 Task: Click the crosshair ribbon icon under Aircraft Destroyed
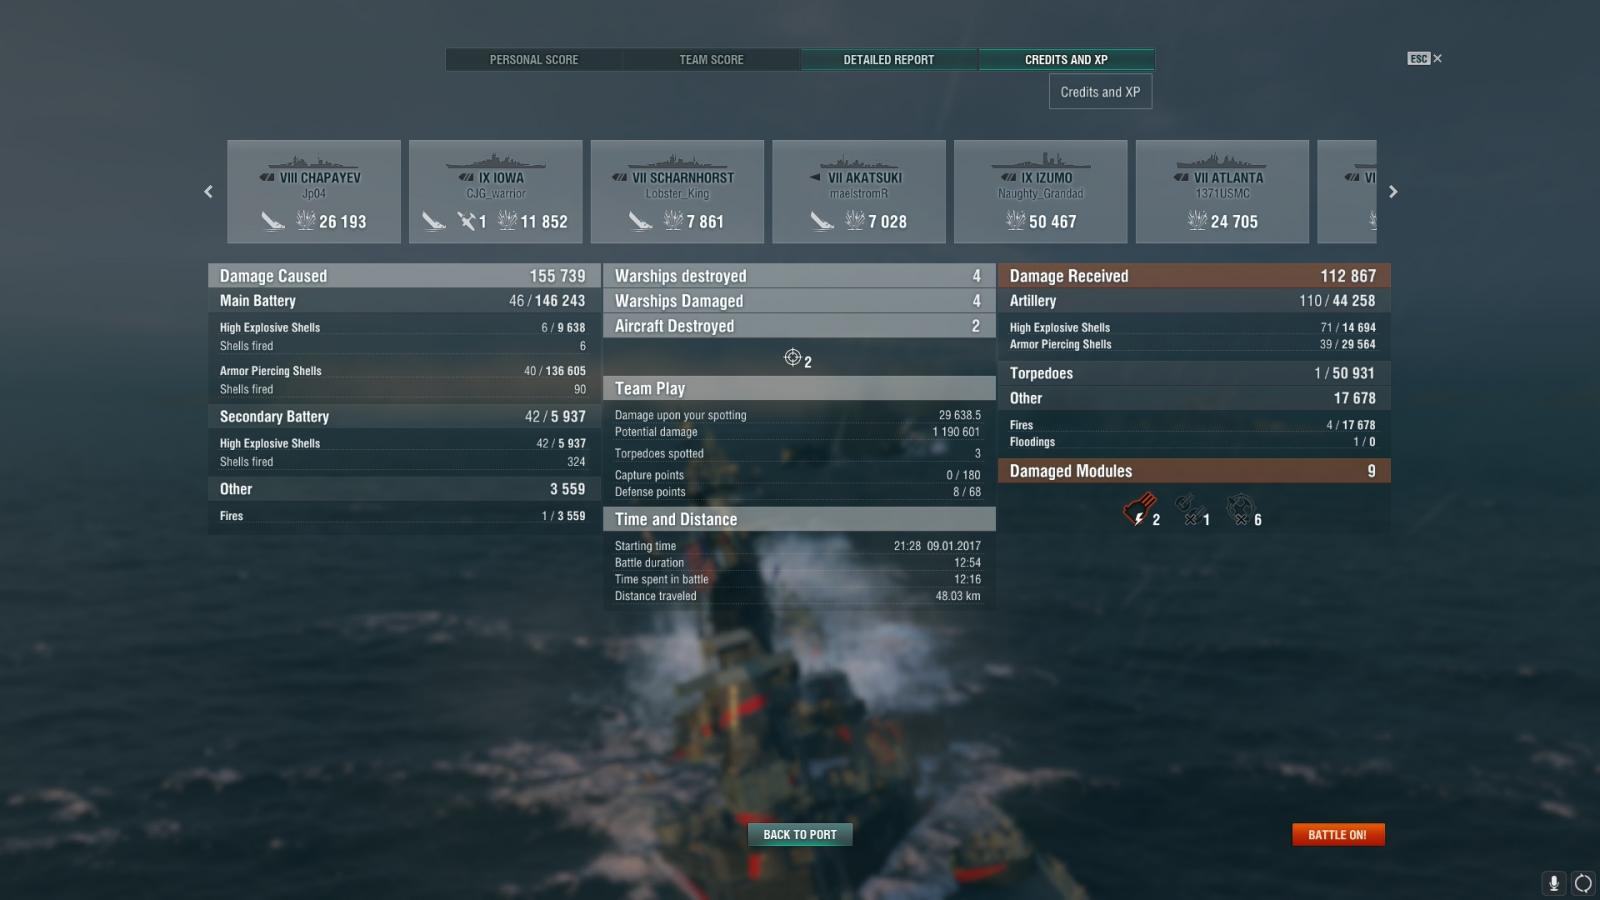click(793, 358)
